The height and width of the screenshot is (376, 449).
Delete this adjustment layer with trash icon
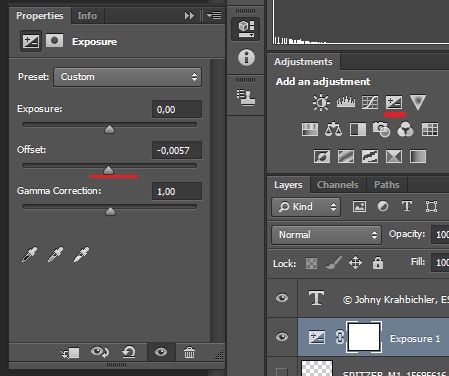(189, 352)
